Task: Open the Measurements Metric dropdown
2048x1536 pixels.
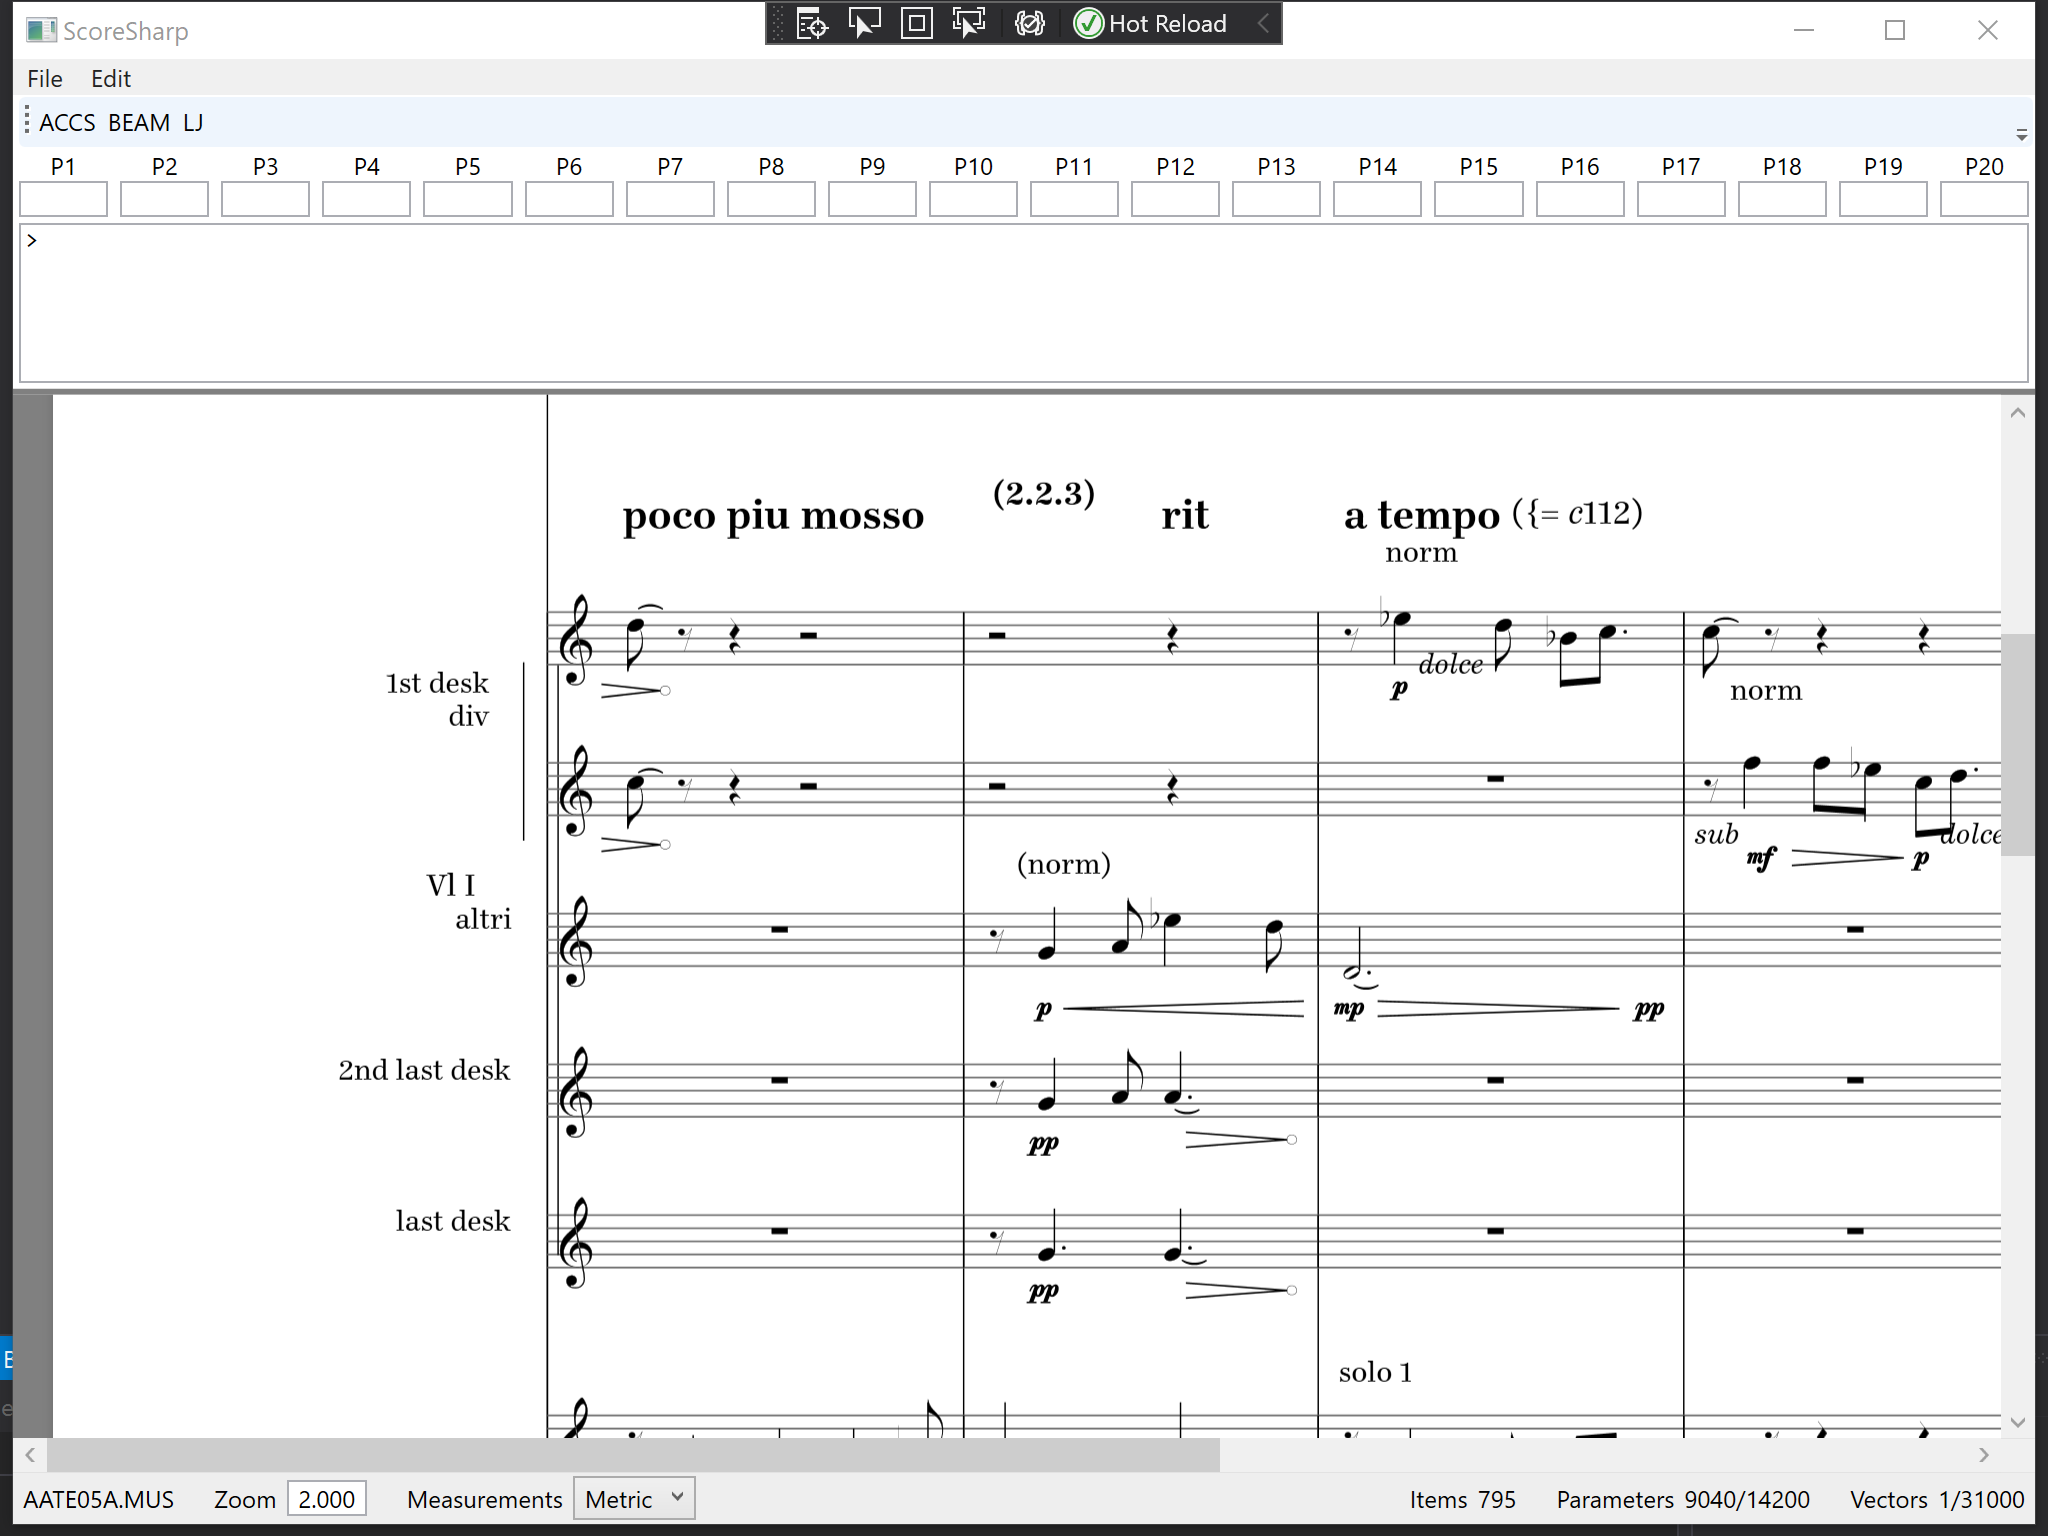Action: coord(634,1499)
